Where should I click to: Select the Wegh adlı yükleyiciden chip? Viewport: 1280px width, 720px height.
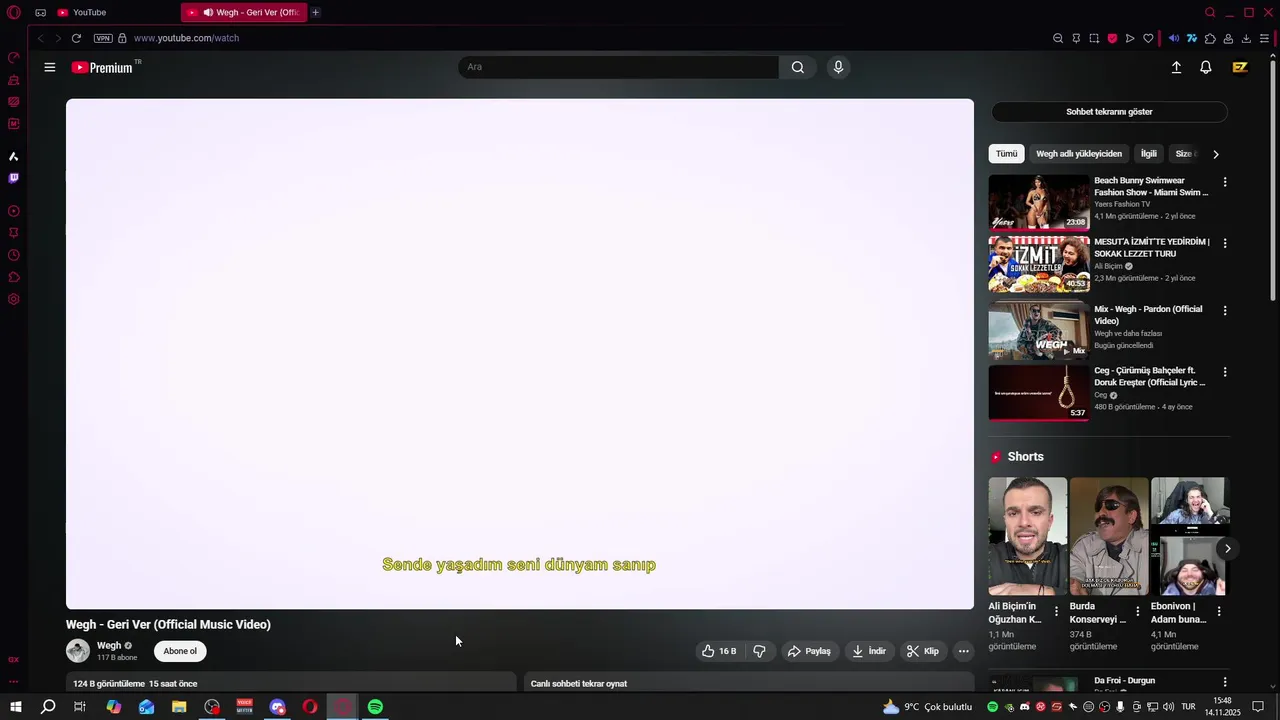(x=1079, y=154)
